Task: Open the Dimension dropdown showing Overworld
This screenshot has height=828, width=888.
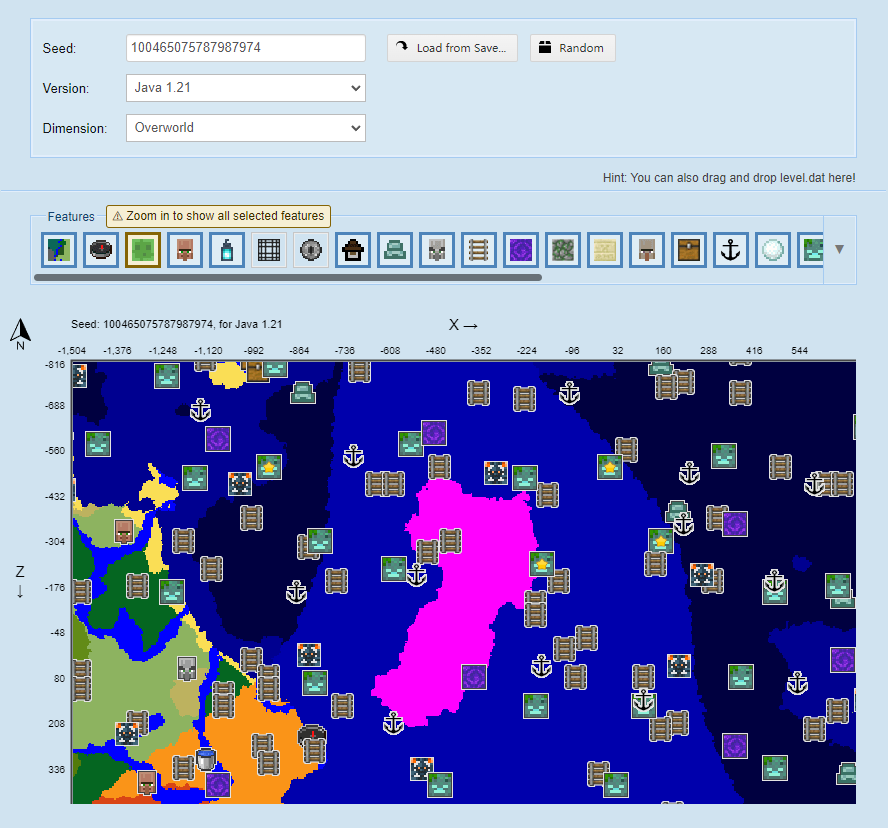Action: pyautogui.click(x=246, y=128)
